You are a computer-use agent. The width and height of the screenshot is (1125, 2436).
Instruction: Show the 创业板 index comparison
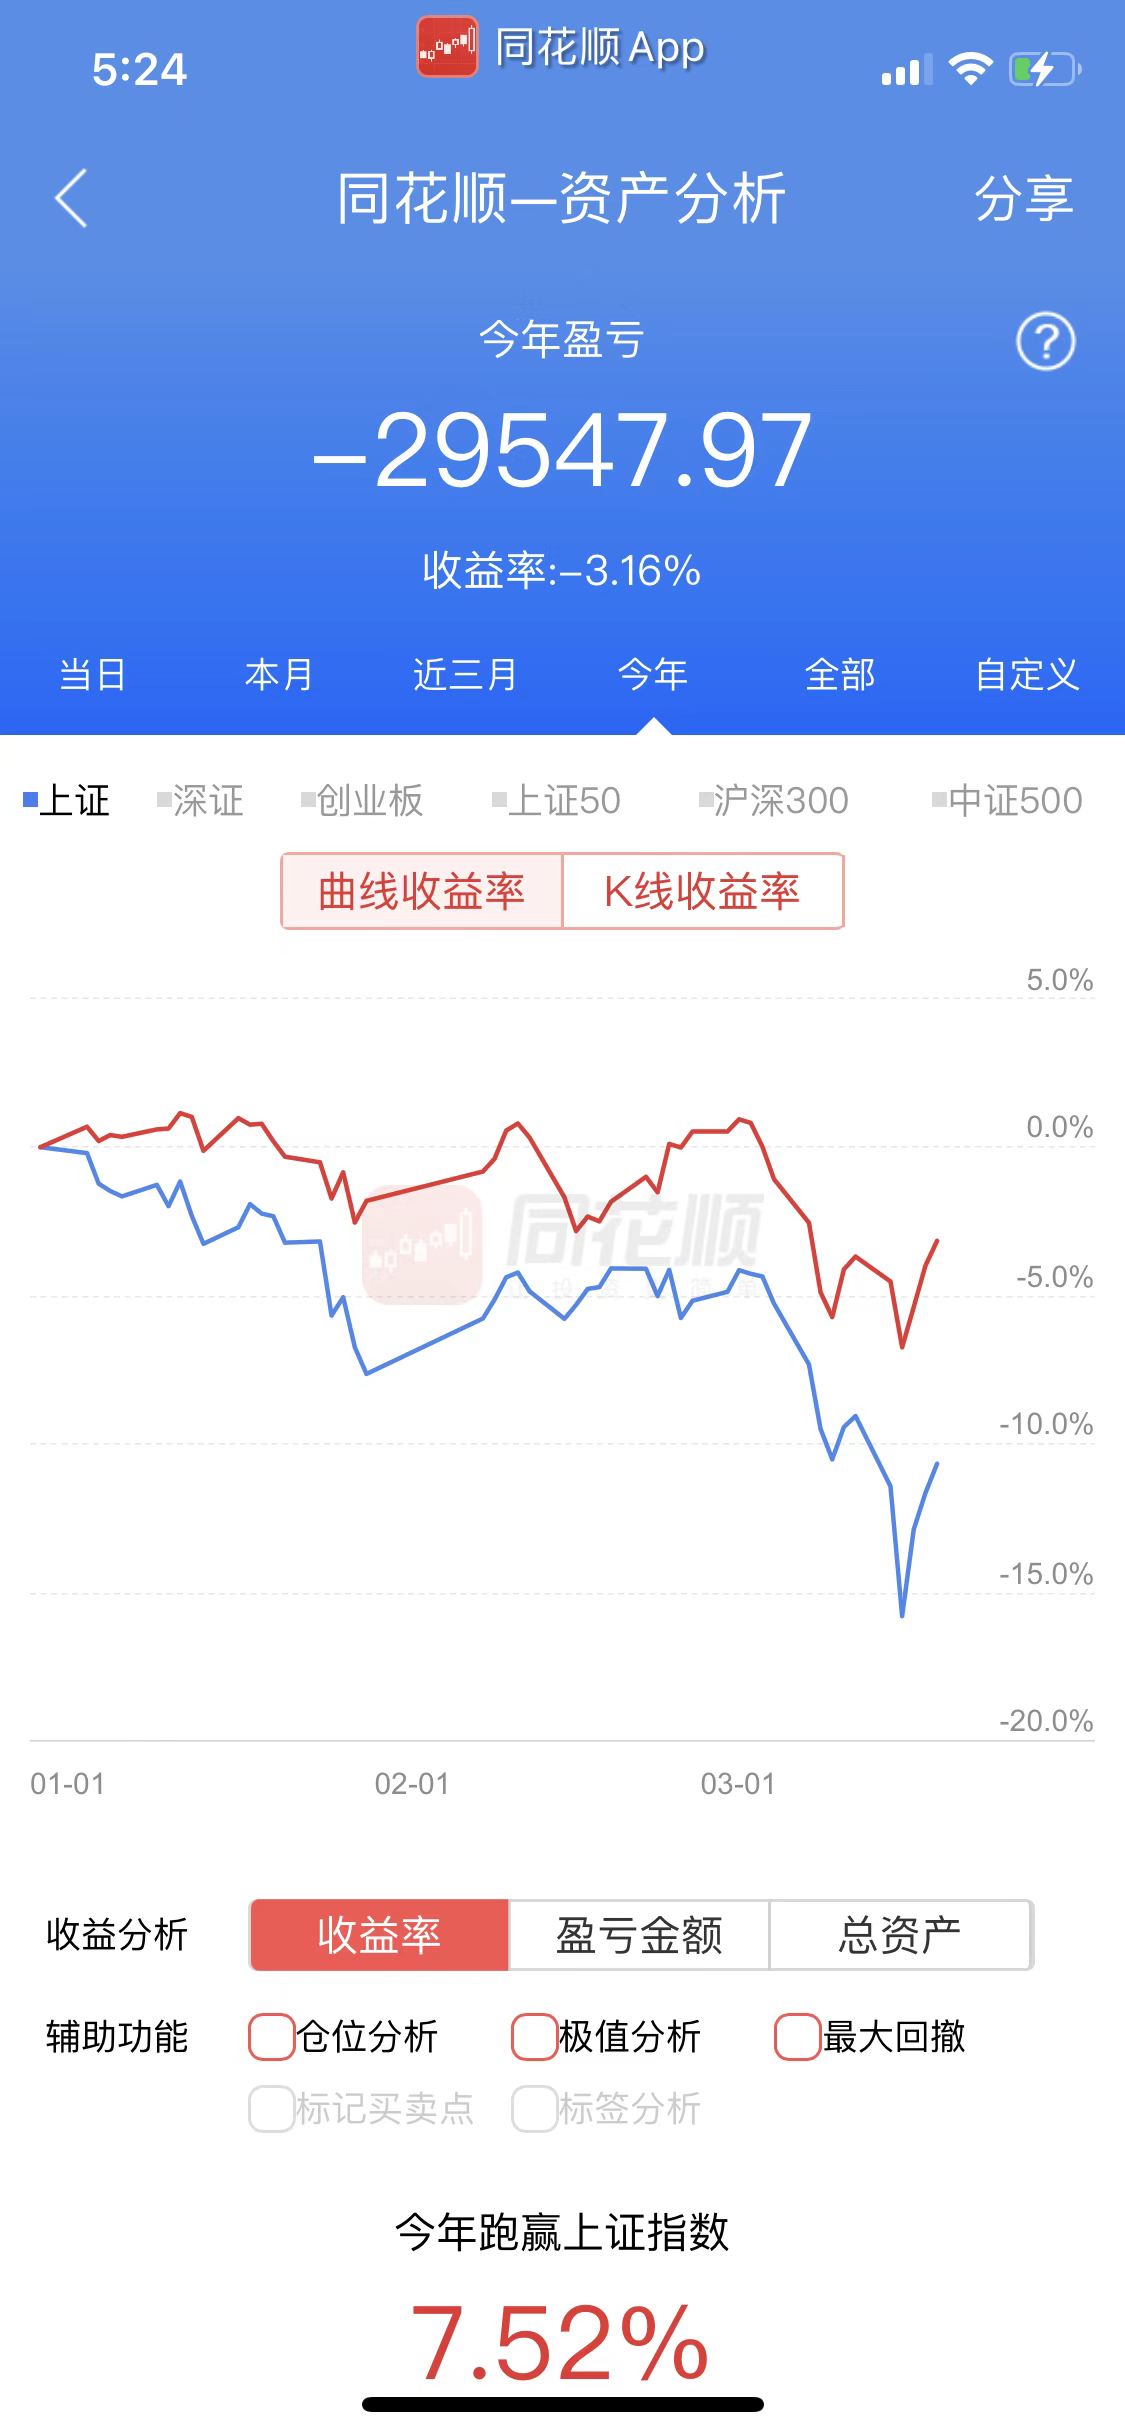tap(363, 801)
